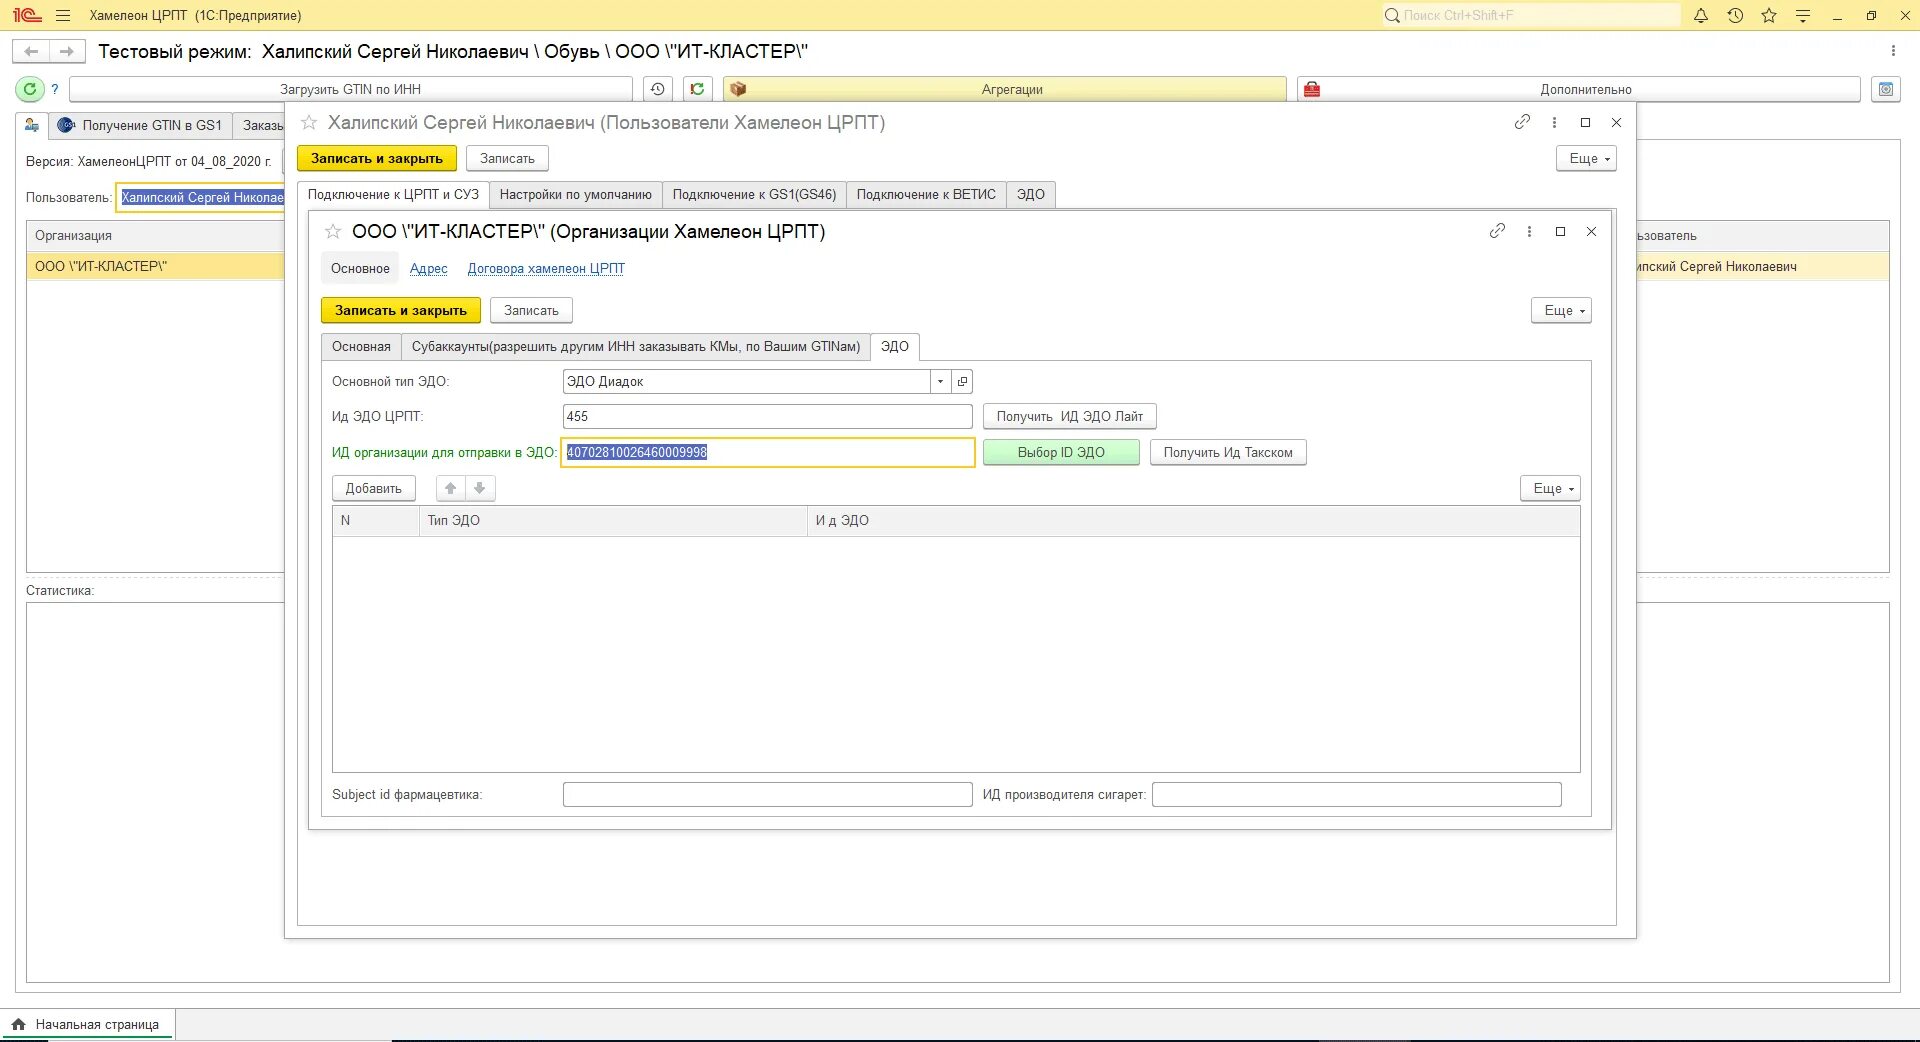Copy link icon in organization window header
Image resolution: width=1920 pixels, height=1042 pixels.
coord(1497,231)
